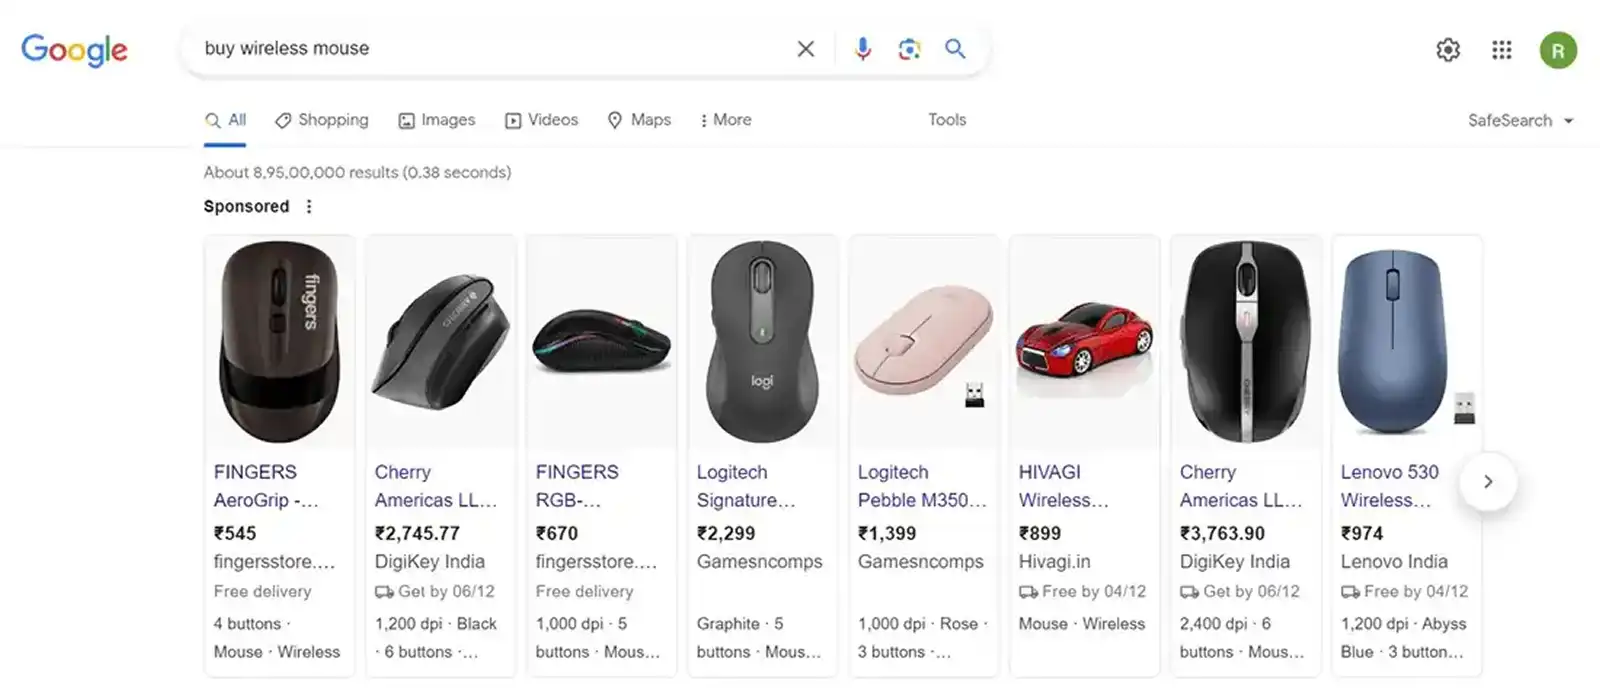Open the Maps search results

639,119
